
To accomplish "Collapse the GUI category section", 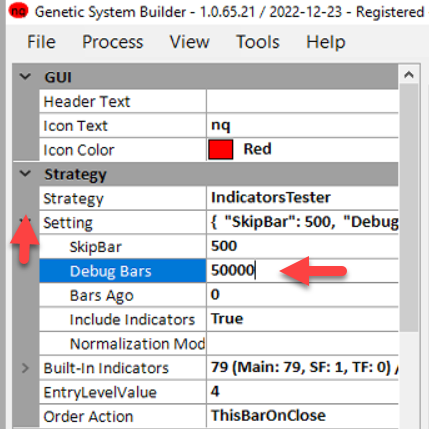I will click(25, 77).
